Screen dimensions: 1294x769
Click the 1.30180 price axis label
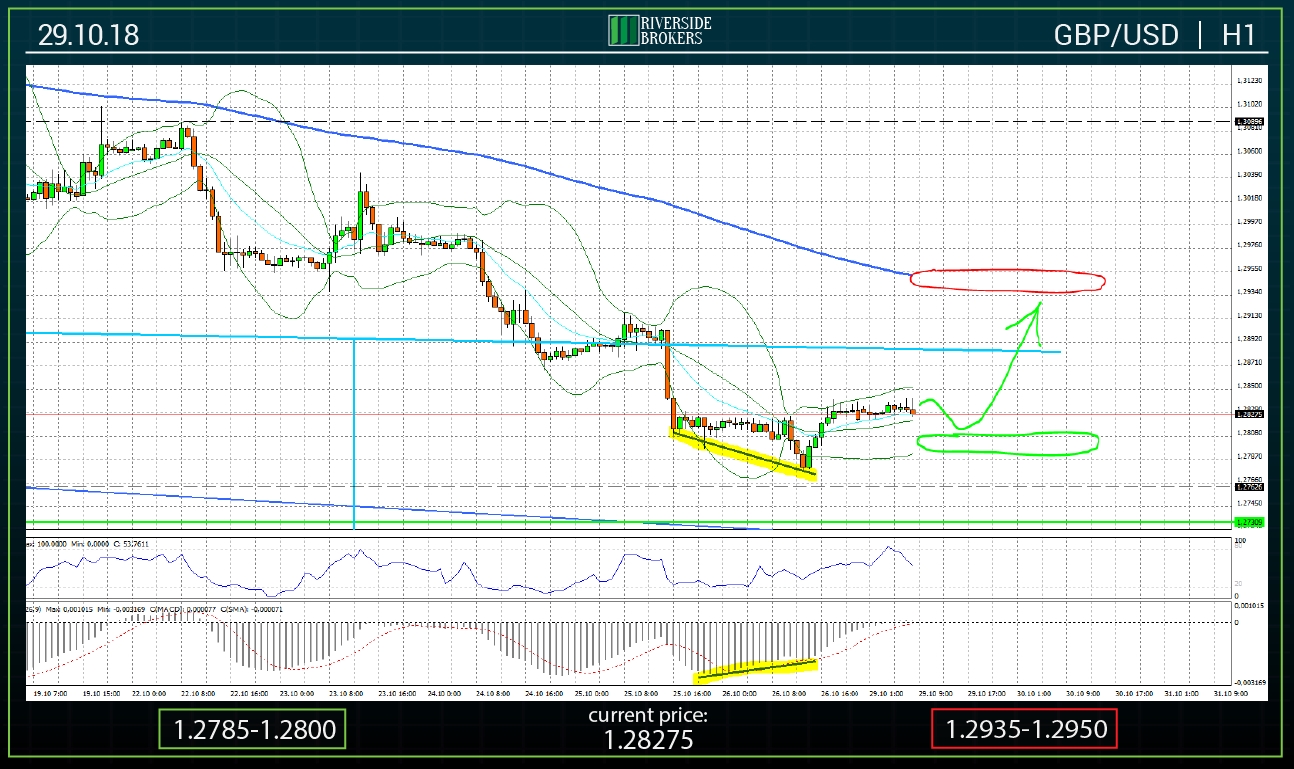pos(1250,198)
